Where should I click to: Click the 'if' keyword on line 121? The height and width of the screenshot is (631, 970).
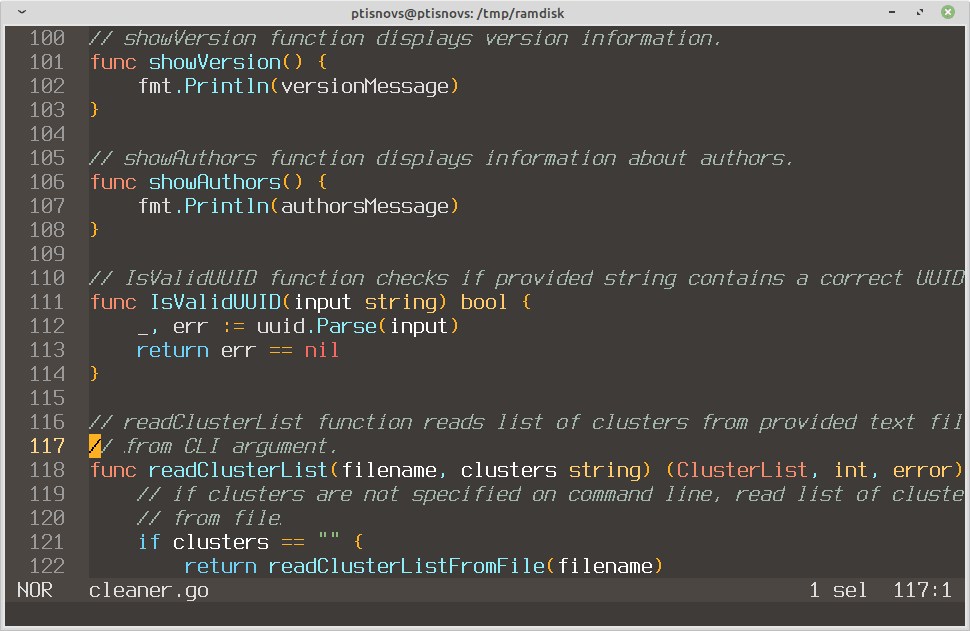click(149, 542)
